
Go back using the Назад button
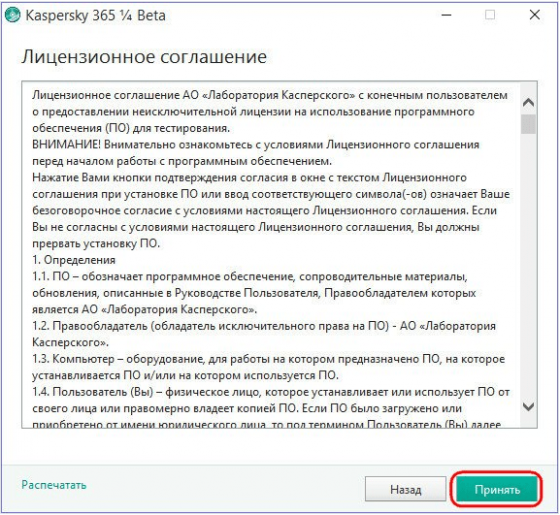[405, 489]
